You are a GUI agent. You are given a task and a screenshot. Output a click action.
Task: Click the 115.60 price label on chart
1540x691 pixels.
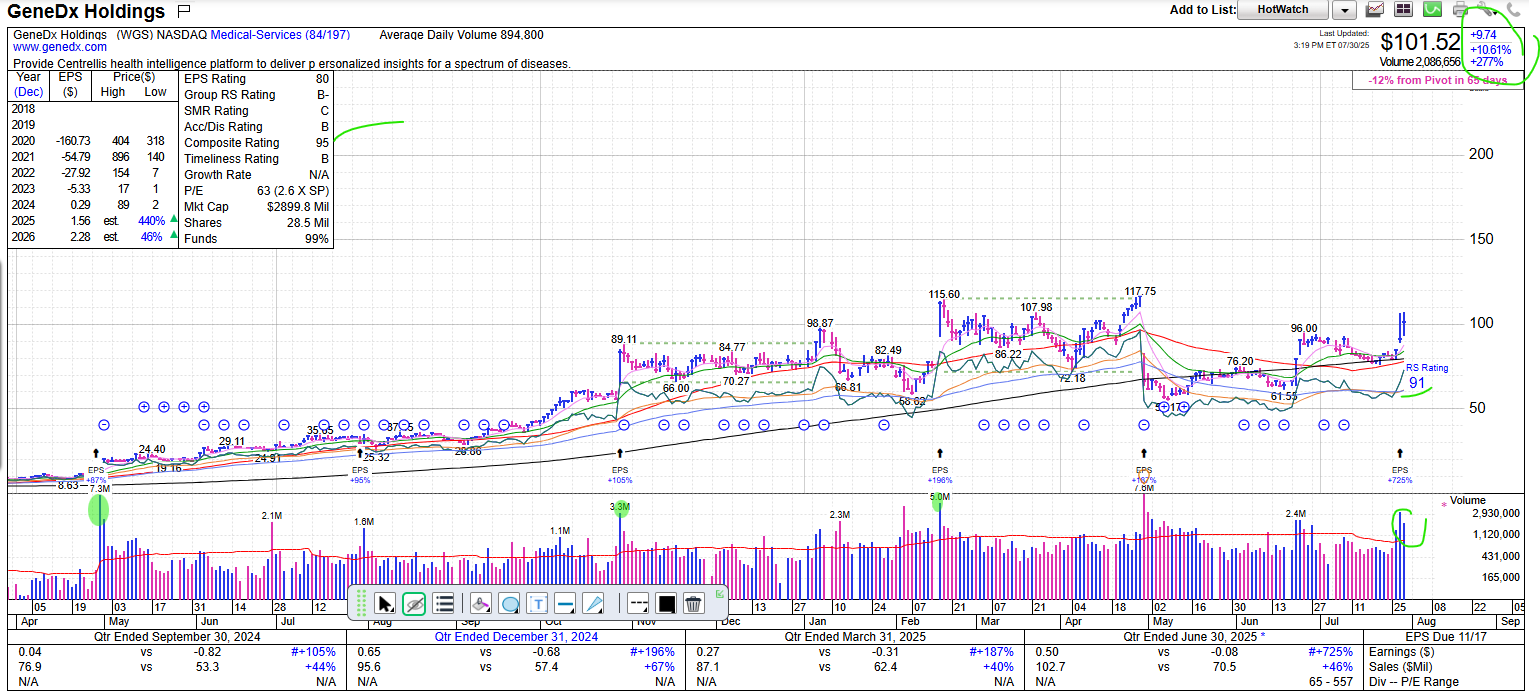pos(944,294)
